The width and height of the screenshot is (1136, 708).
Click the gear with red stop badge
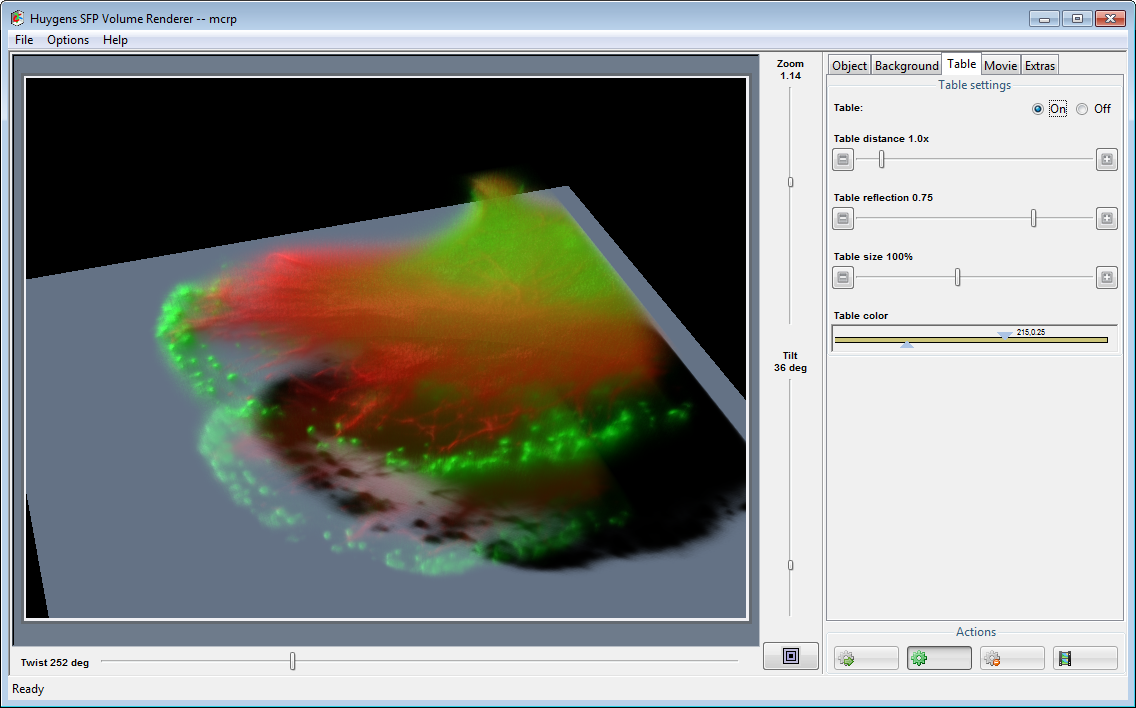[x=1012, y=658]
